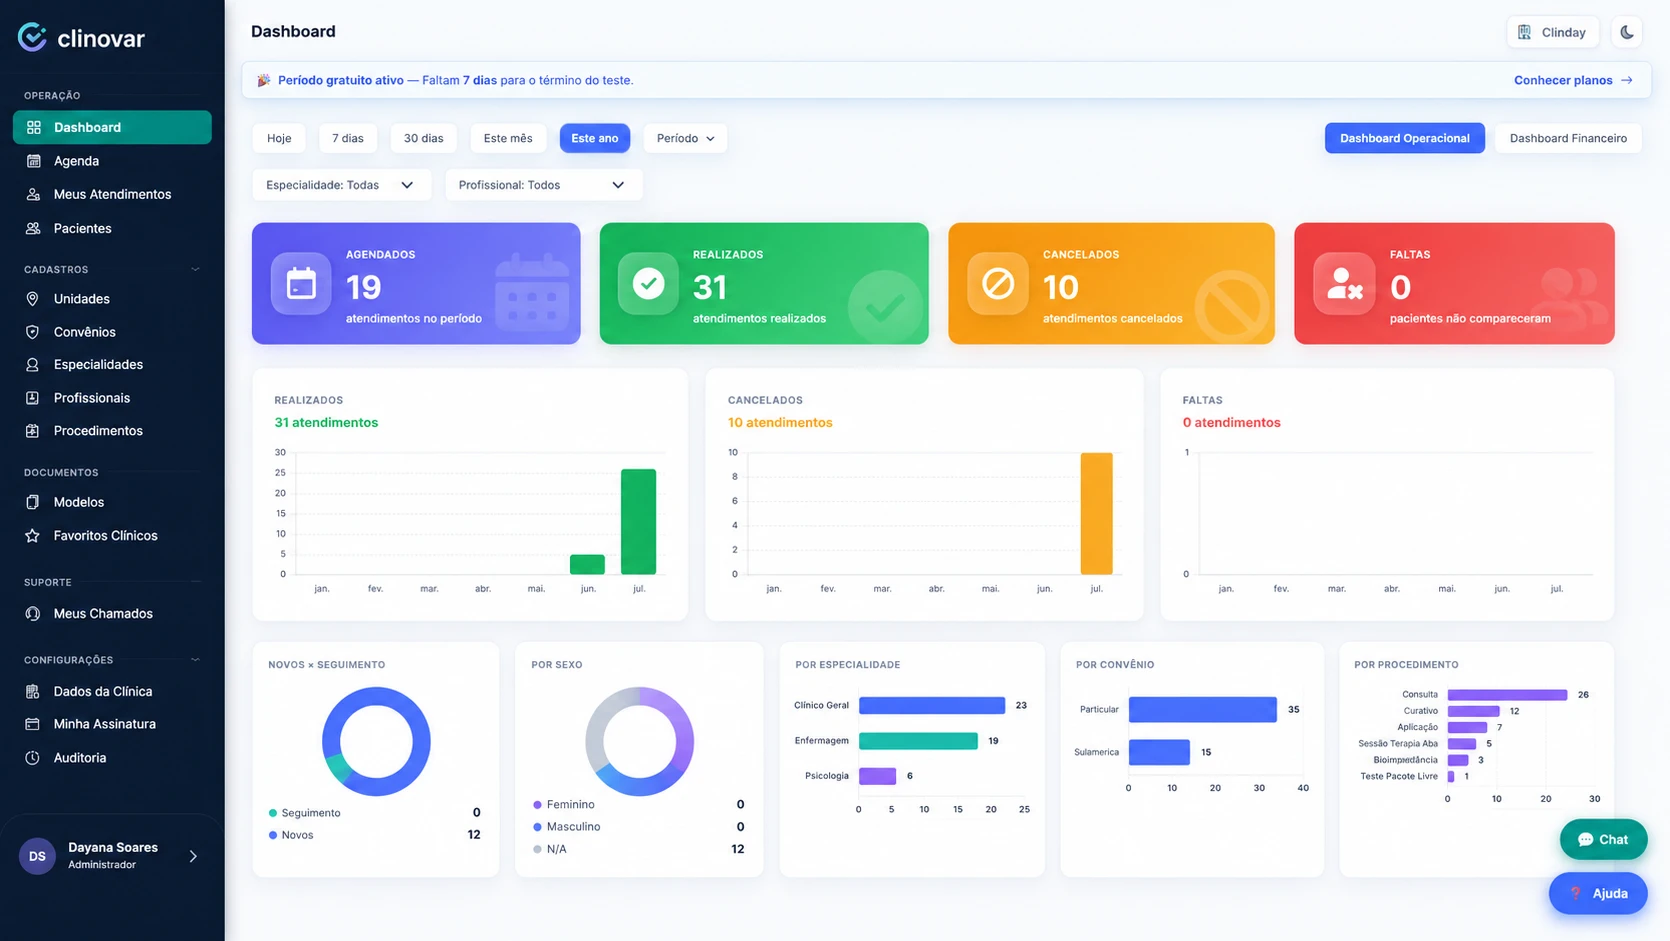Click the green jun. bar in Realizados chart

click(x=587, y=564)
